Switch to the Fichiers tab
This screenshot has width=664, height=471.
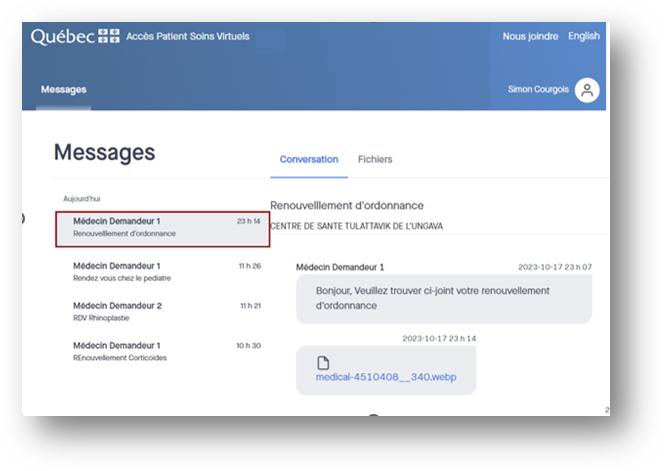coord(375,160)
